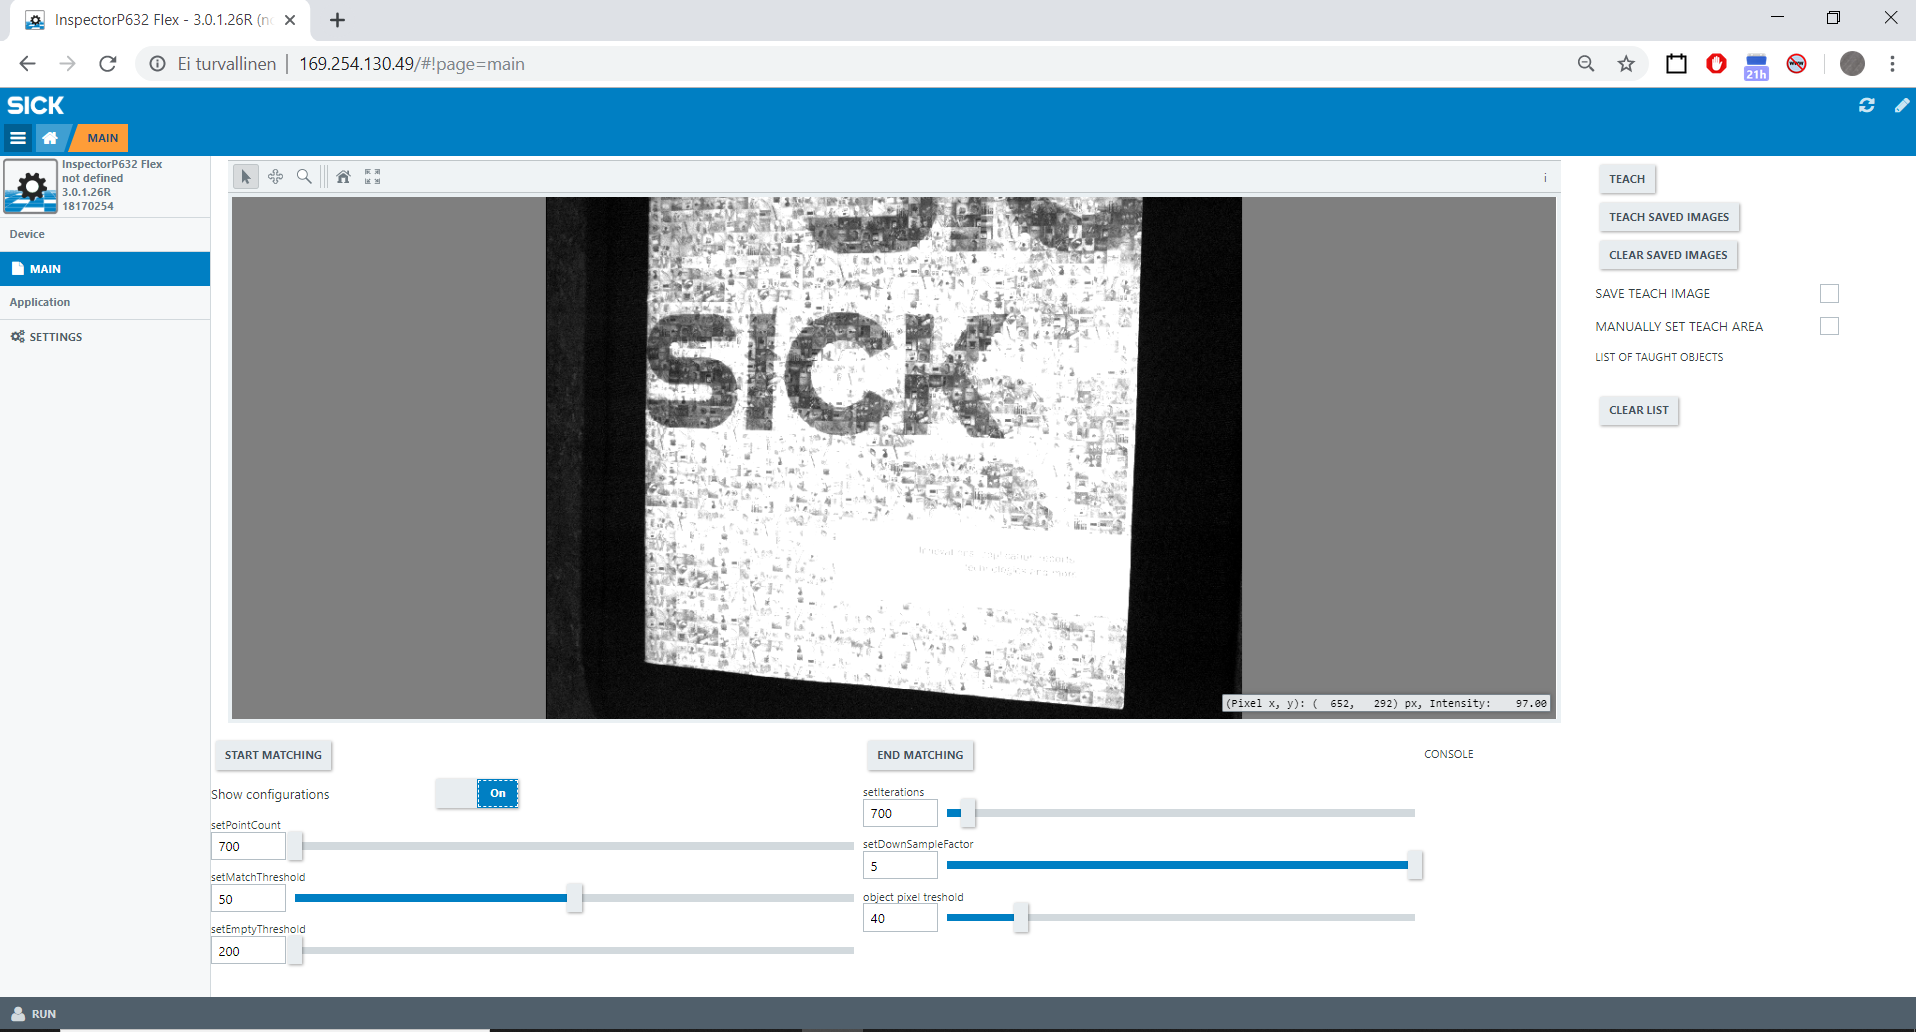Viewport: 1916px width, 1032px height.
Task: Select the pointer tool in image toolbar
Action: [x=246, y=177]
